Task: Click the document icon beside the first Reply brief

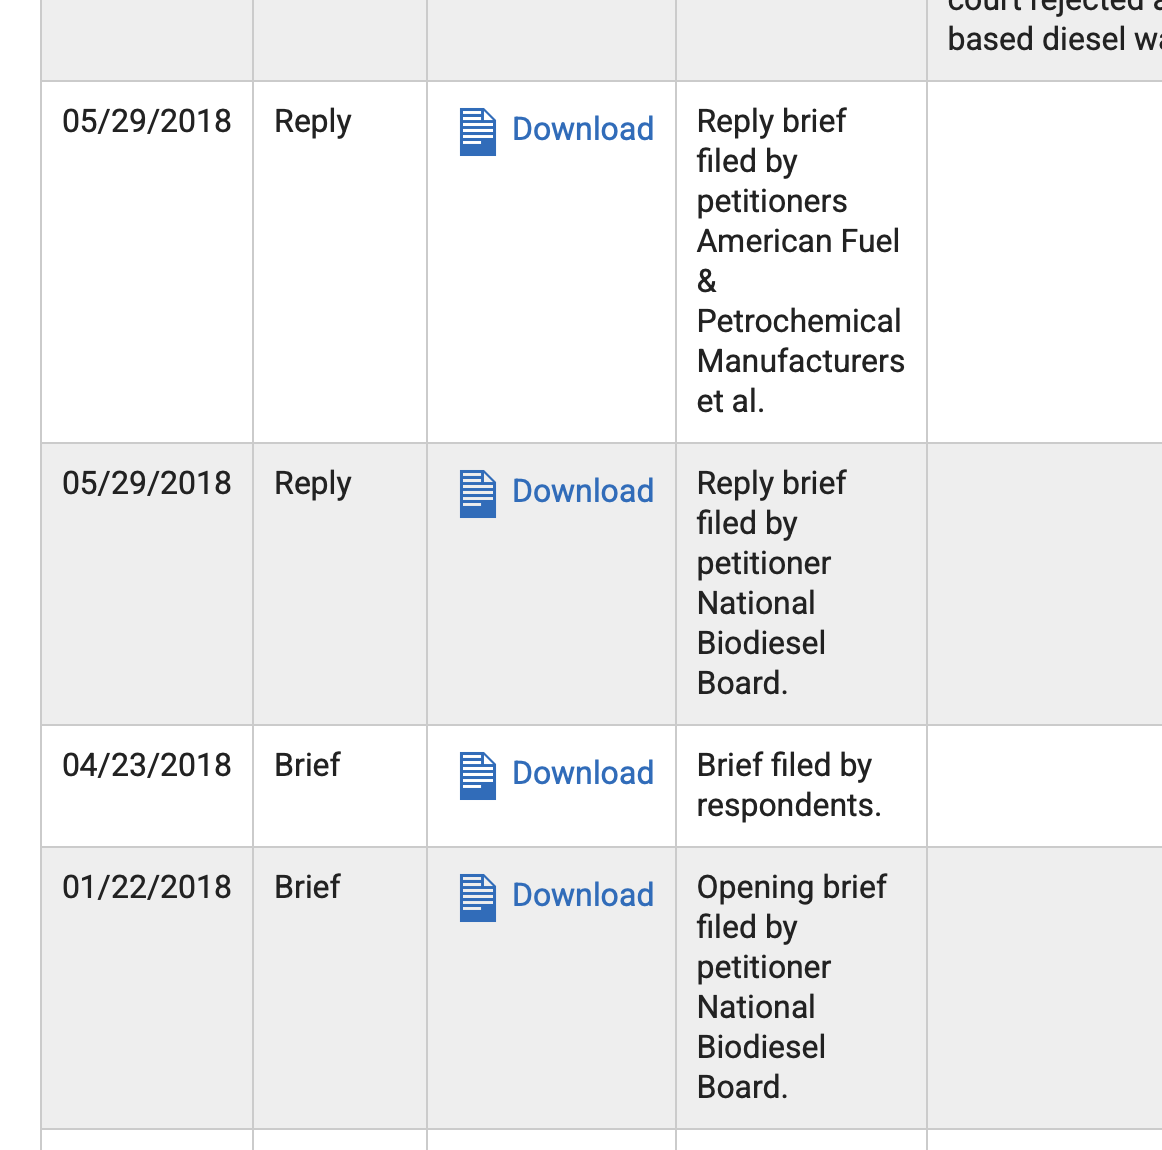Action: (x=477, y=130)
